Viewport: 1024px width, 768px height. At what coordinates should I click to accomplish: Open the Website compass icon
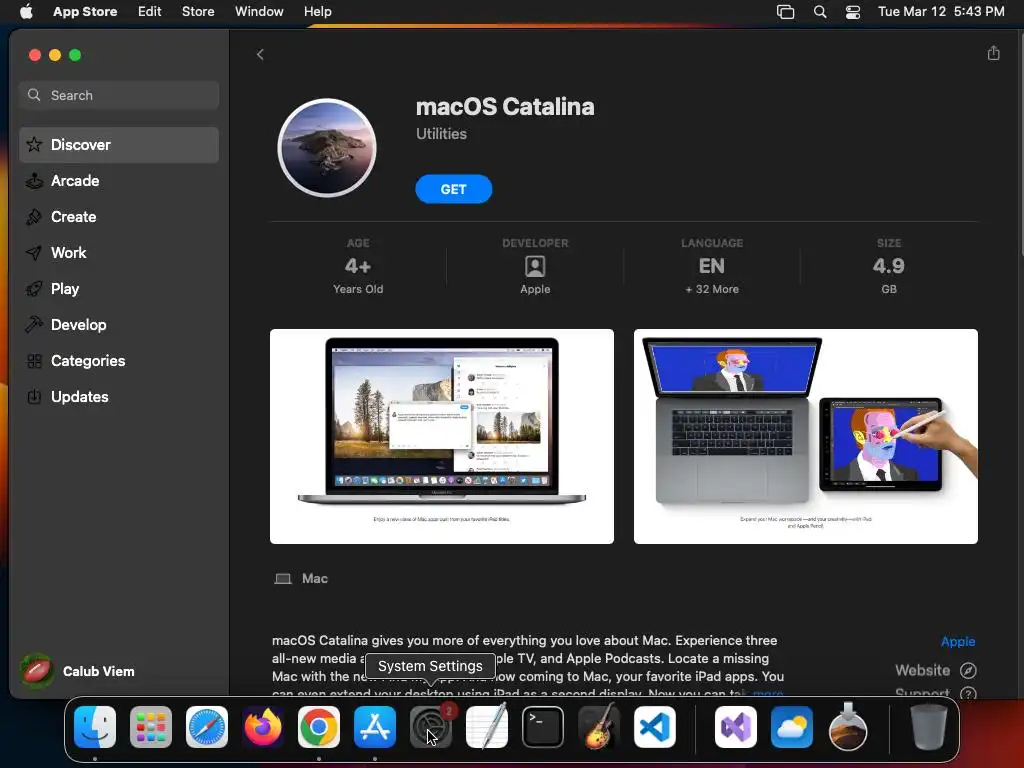(968, 670)
